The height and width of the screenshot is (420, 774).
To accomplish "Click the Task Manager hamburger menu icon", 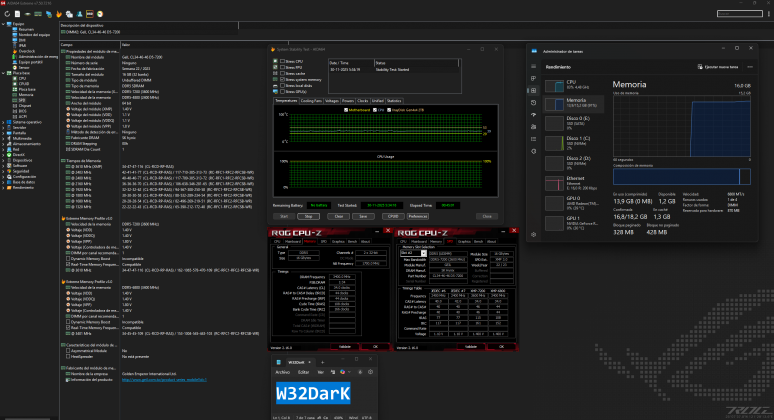I will [532, 64].
